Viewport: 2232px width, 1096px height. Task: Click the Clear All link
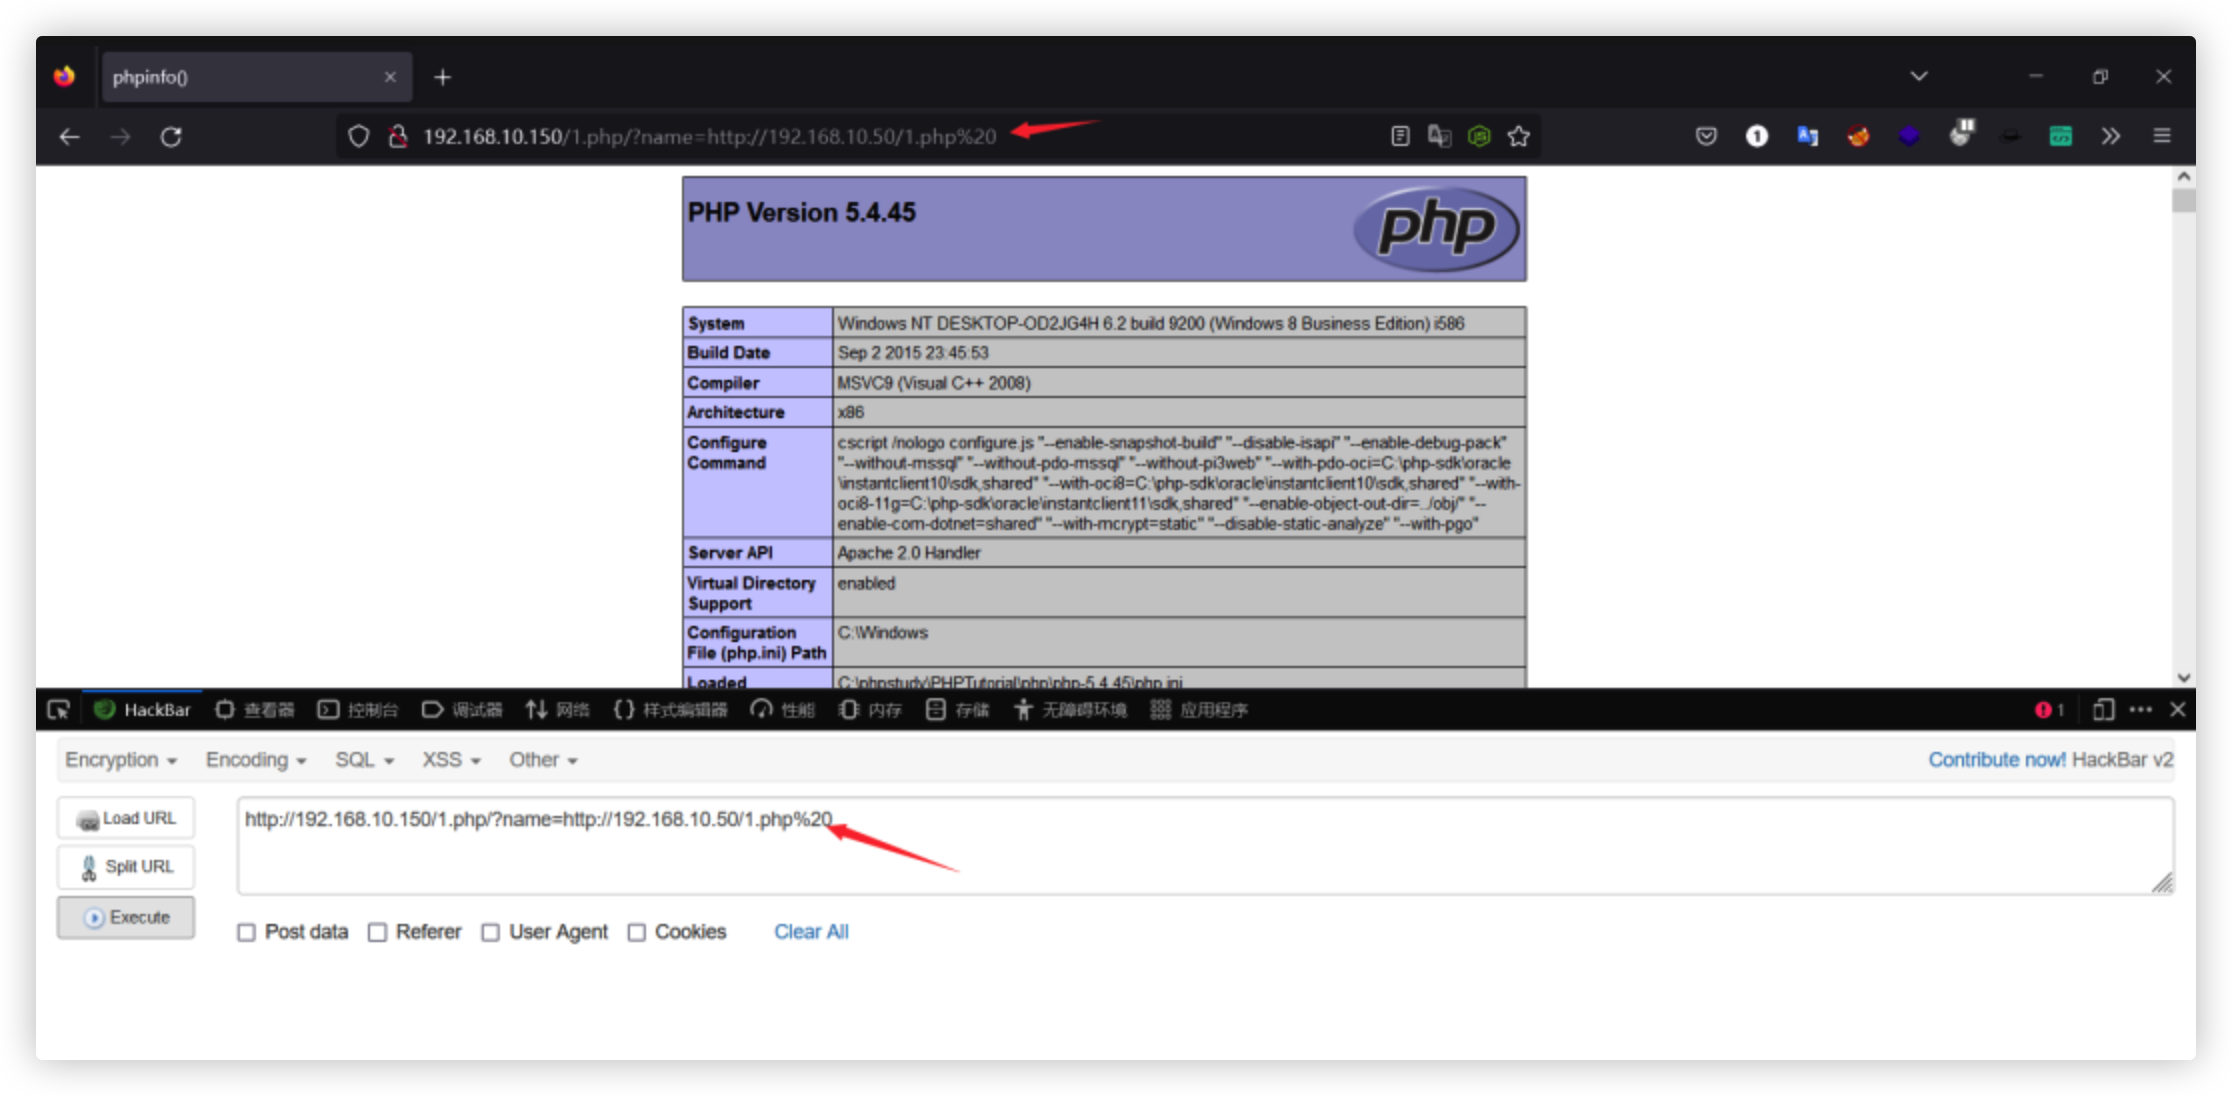[x=811, y=932]
